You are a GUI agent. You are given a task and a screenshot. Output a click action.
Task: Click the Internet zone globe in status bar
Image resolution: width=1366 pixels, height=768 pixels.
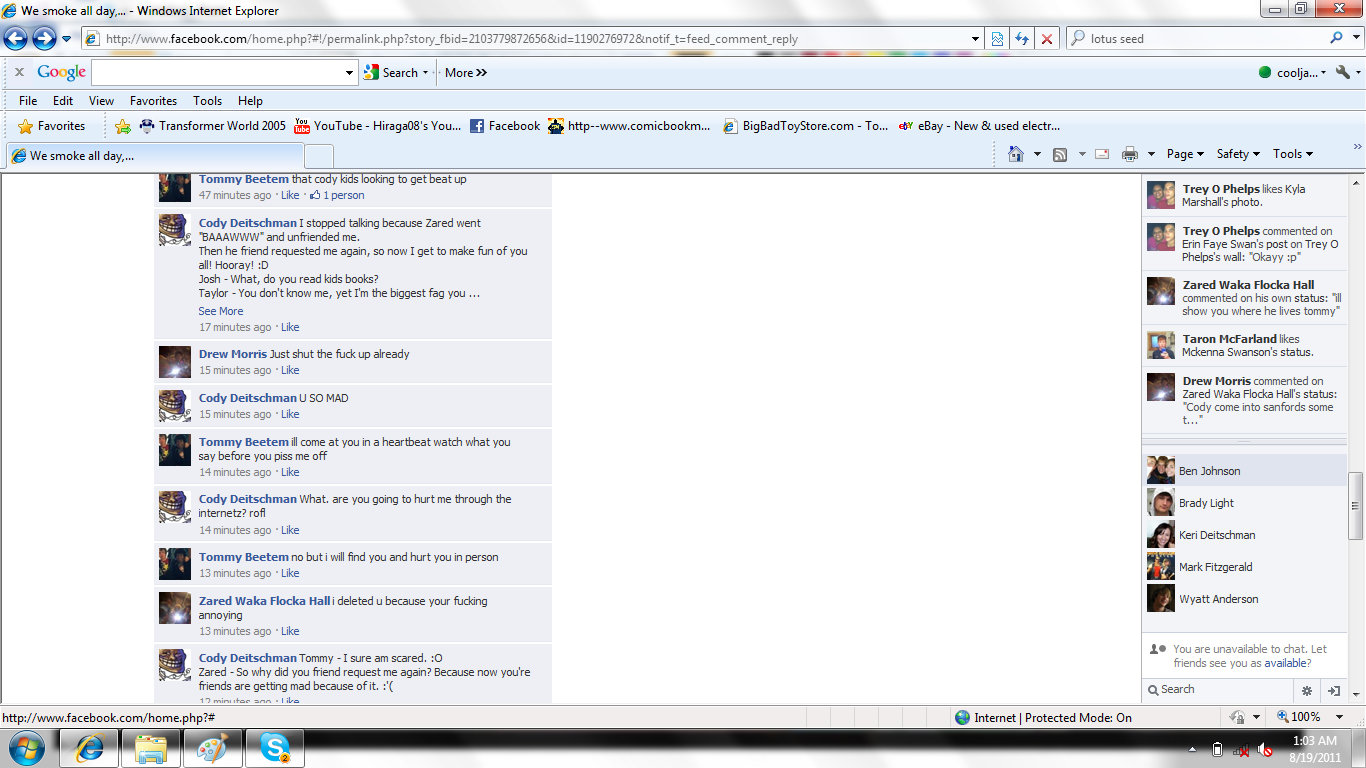point(962,717)
